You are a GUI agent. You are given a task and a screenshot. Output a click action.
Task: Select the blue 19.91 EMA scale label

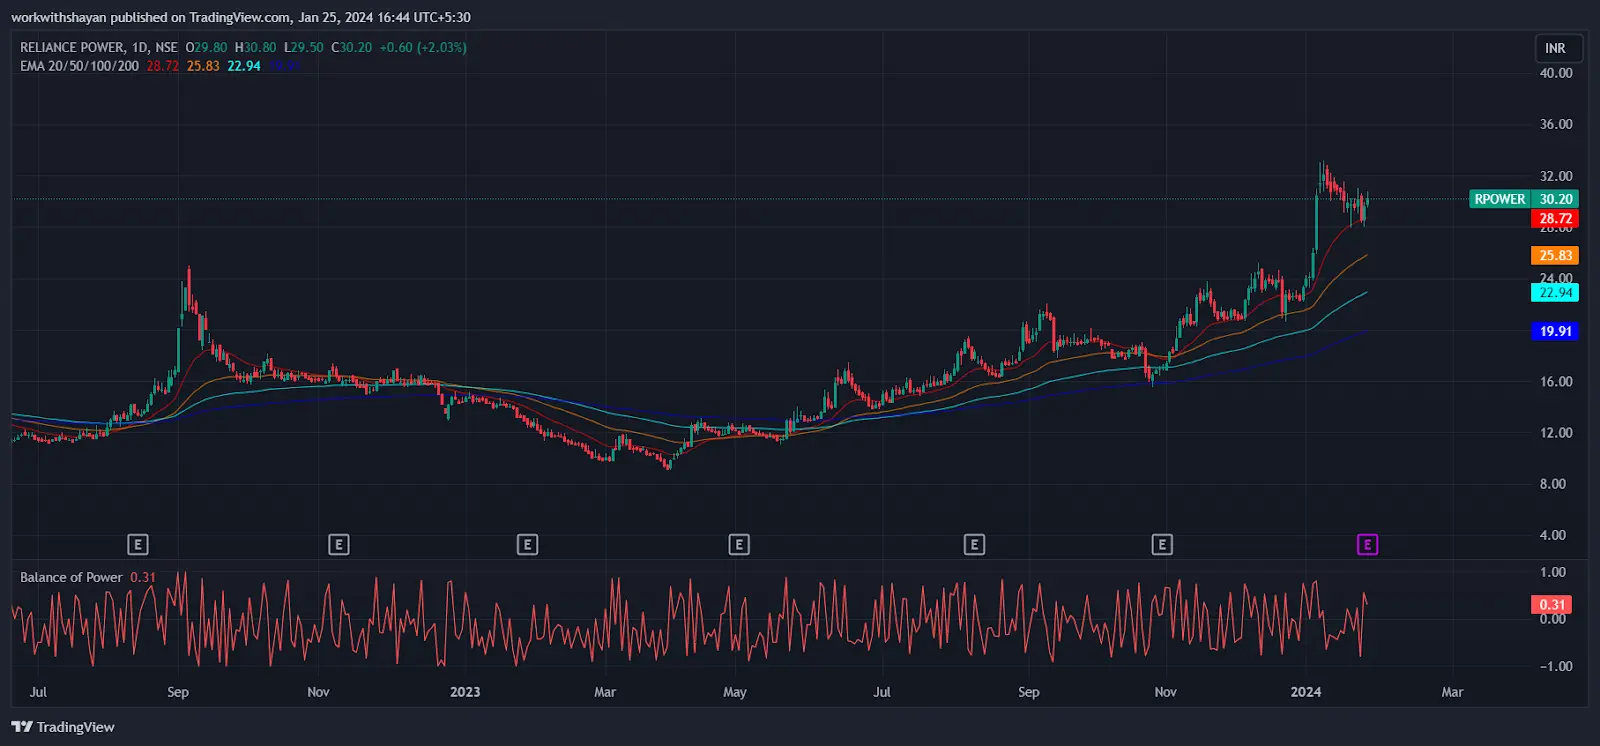click(1555, 331)
